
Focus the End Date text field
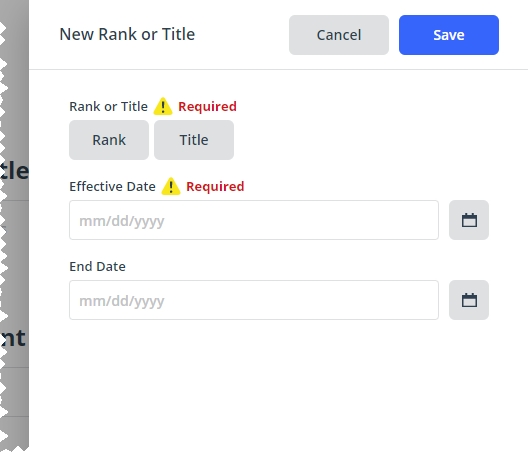pos(254,300)
